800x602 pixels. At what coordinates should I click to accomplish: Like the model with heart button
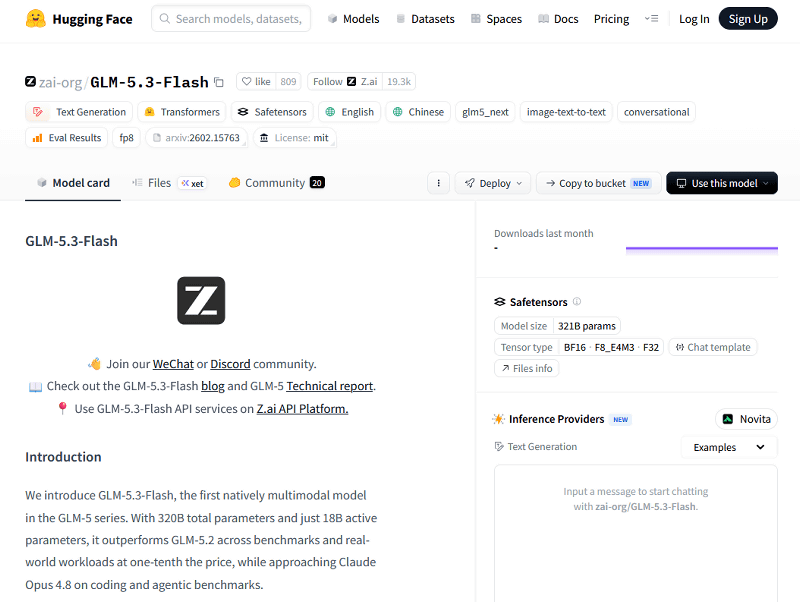pyautogui.click(x=256, y=82)
